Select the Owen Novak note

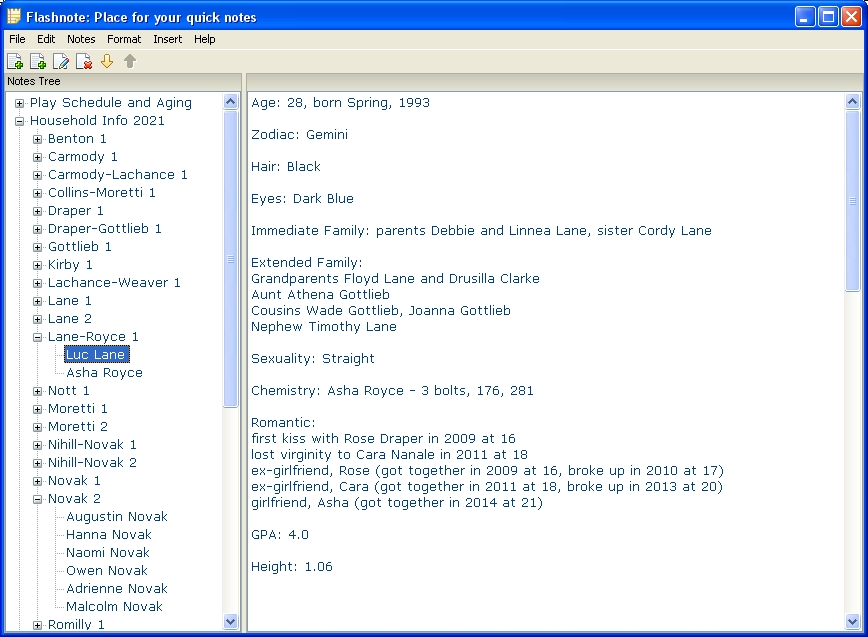tap(106, 571)
